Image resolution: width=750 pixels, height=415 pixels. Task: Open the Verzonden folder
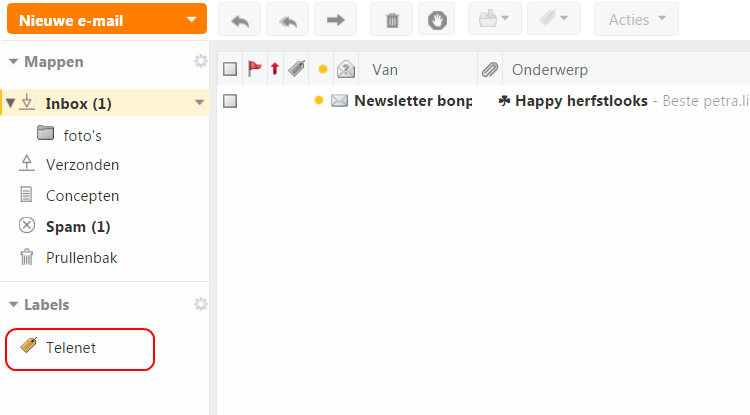tap(82, 164)
